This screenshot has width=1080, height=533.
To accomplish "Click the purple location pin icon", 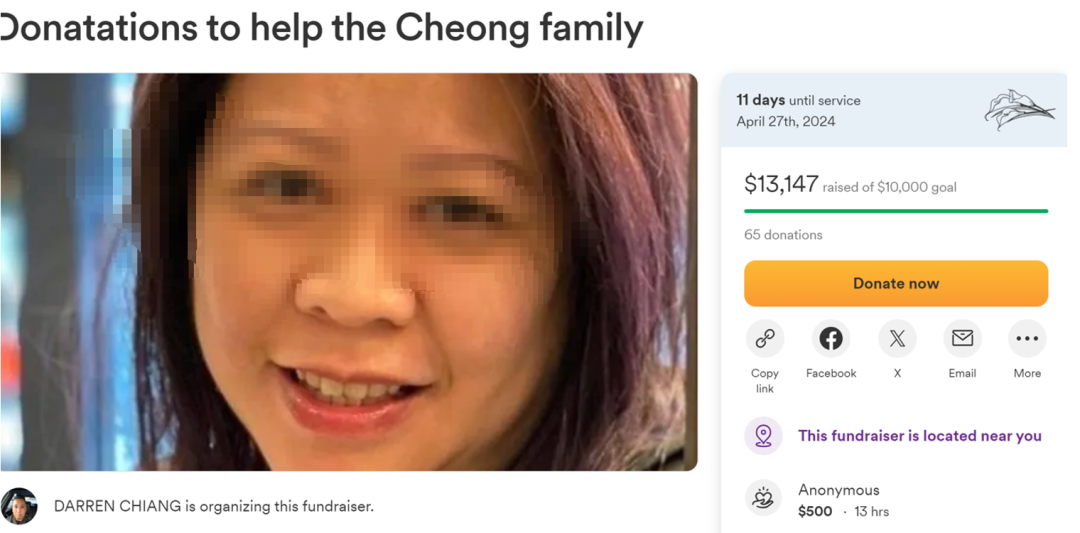I will tap(764, 436).
